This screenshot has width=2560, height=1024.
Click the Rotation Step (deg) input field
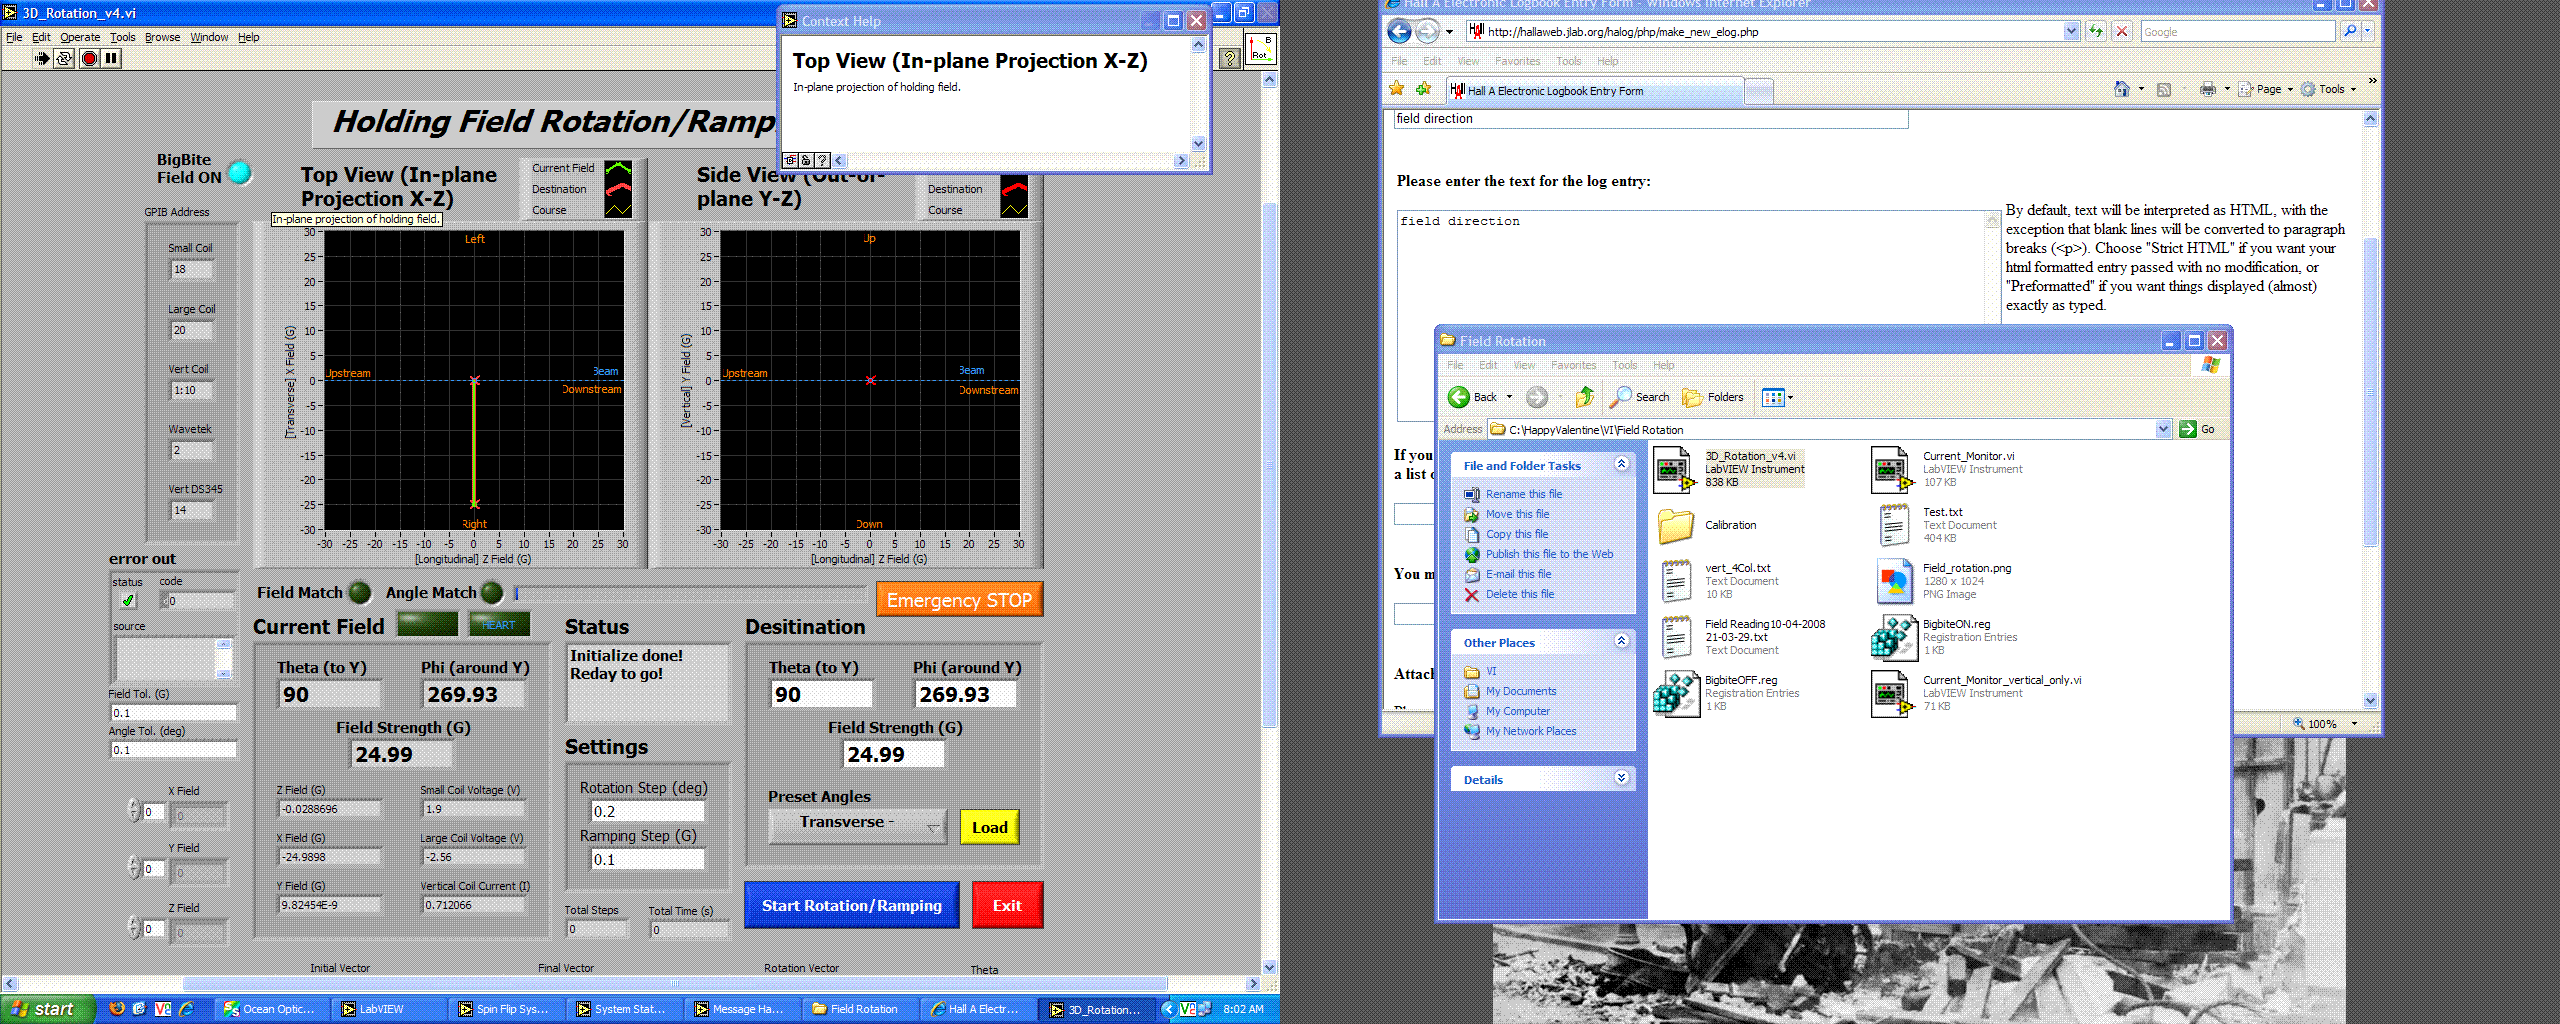click(x=647, y=811)
